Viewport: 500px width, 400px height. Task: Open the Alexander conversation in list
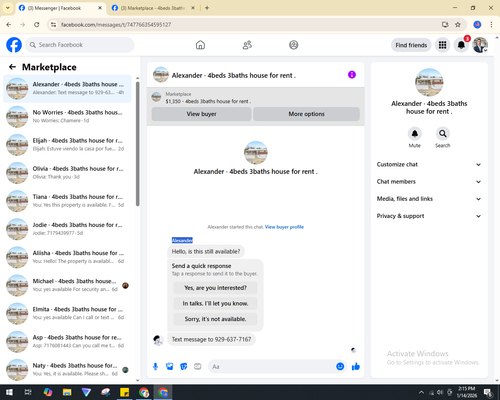(67, 89)
